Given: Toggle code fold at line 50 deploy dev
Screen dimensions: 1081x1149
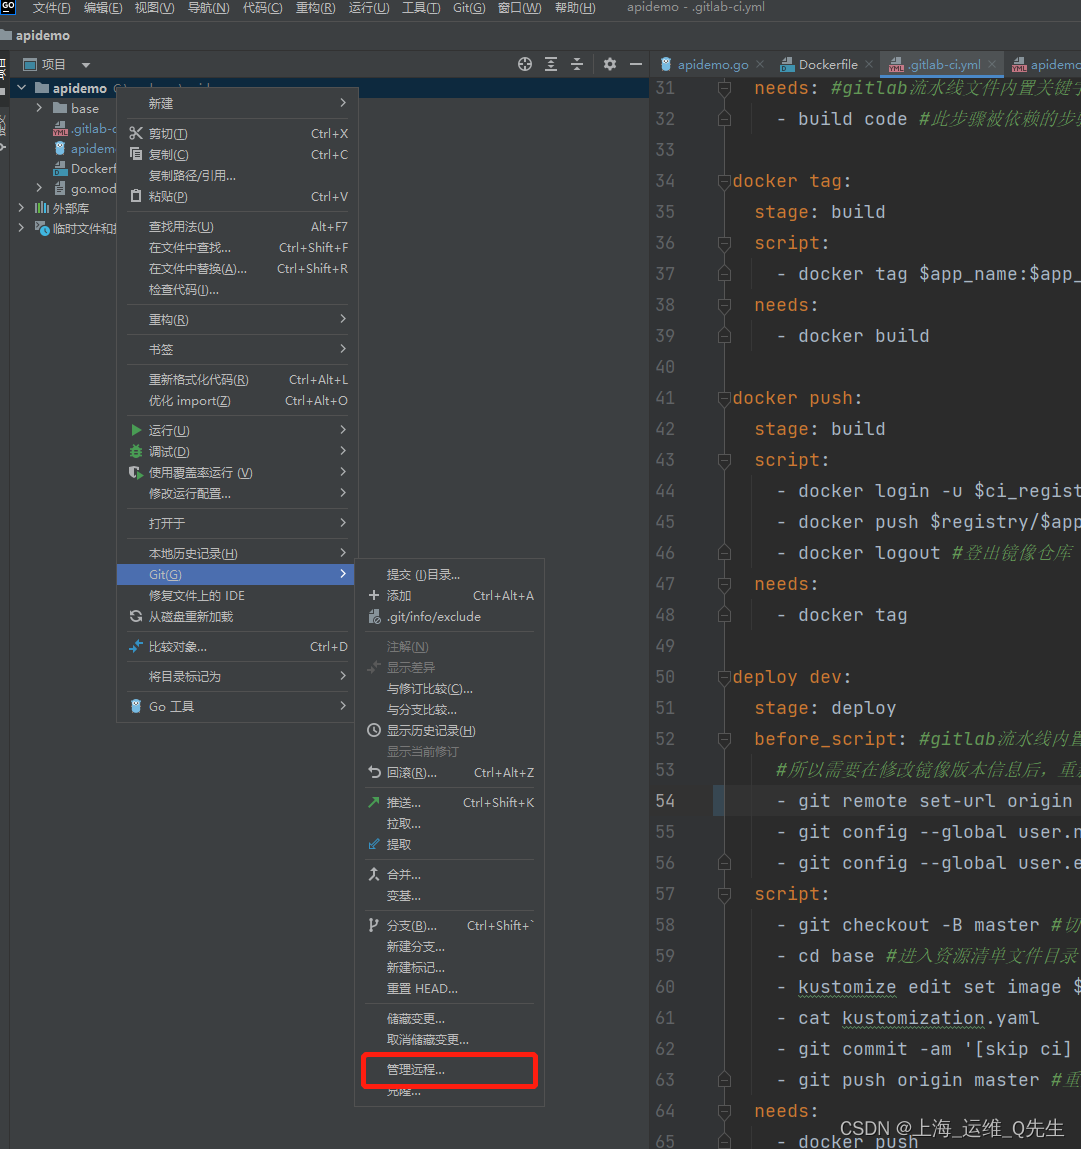Looking at the screenshot, I should [x=724, y=677].
